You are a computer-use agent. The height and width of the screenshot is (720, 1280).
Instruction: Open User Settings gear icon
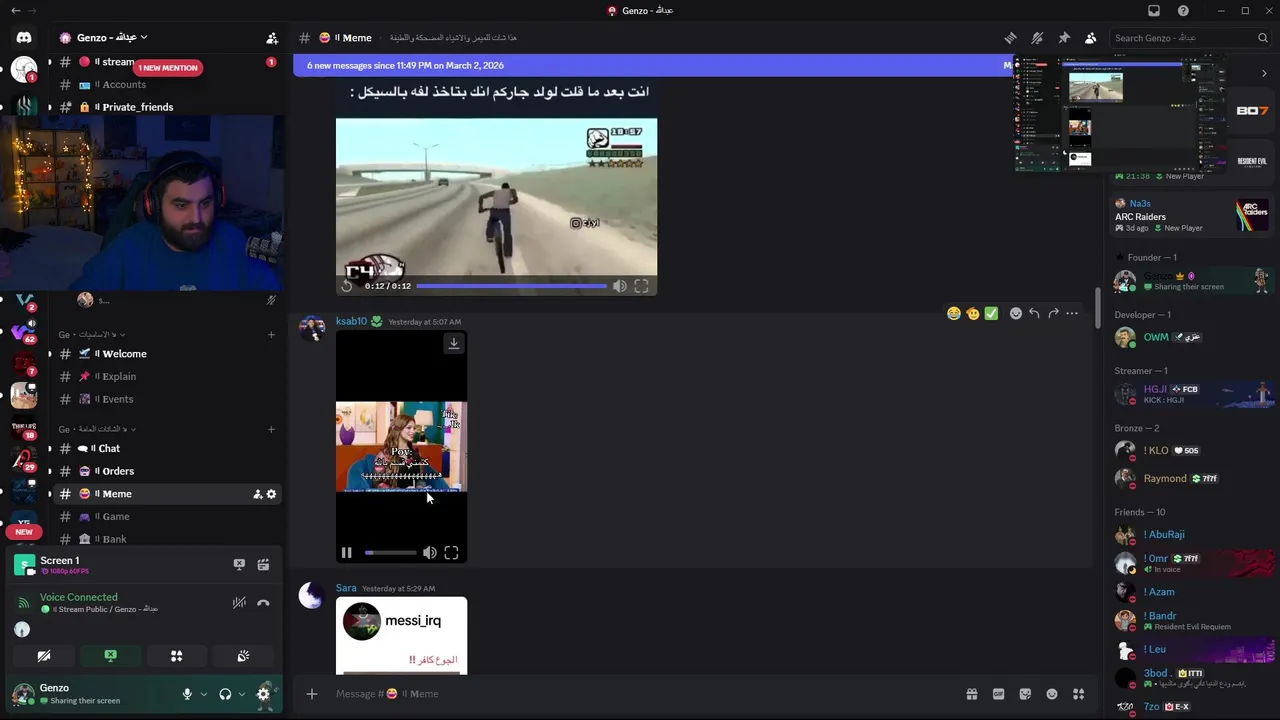tap(264, 693)
